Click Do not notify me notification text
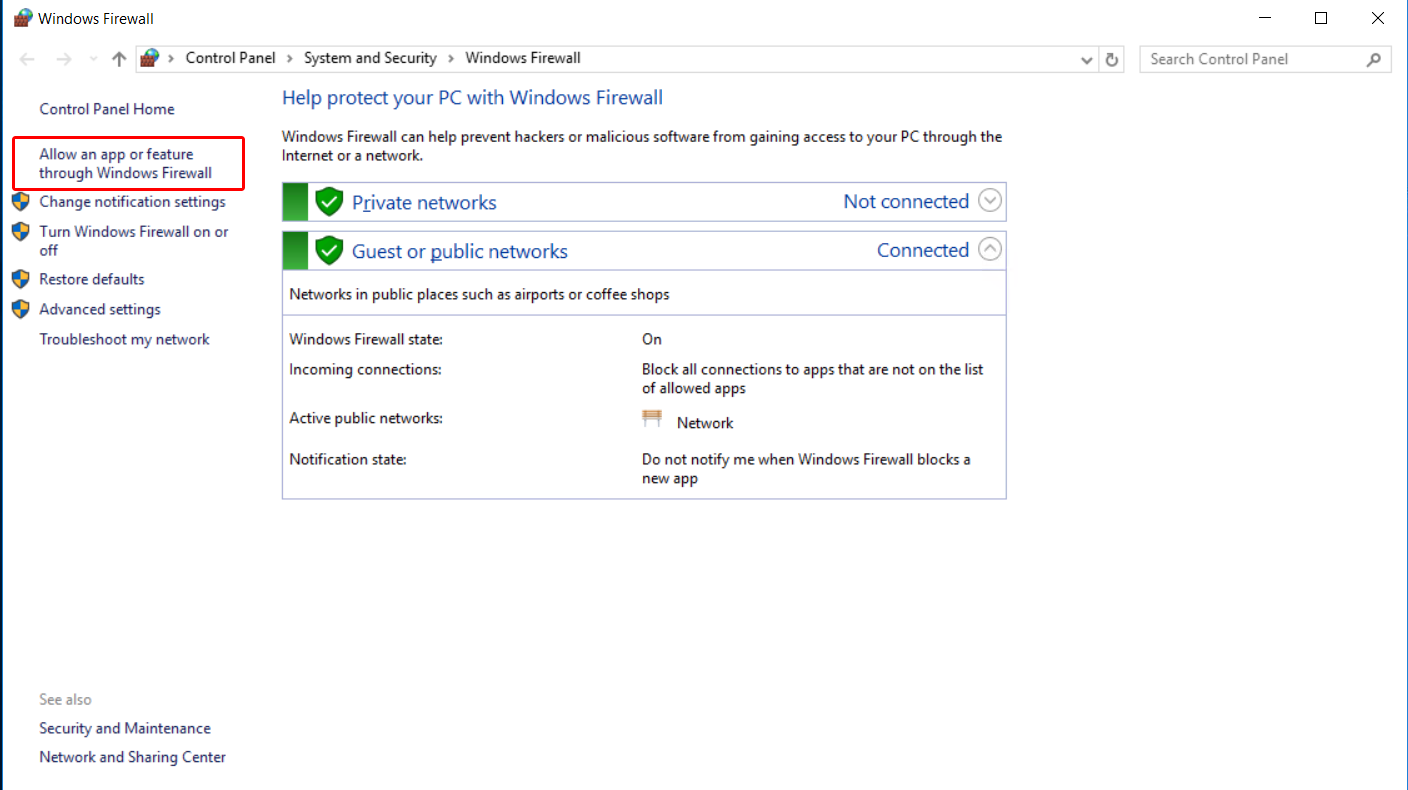Screen dimensions: 1408x790 pos(806,468)
